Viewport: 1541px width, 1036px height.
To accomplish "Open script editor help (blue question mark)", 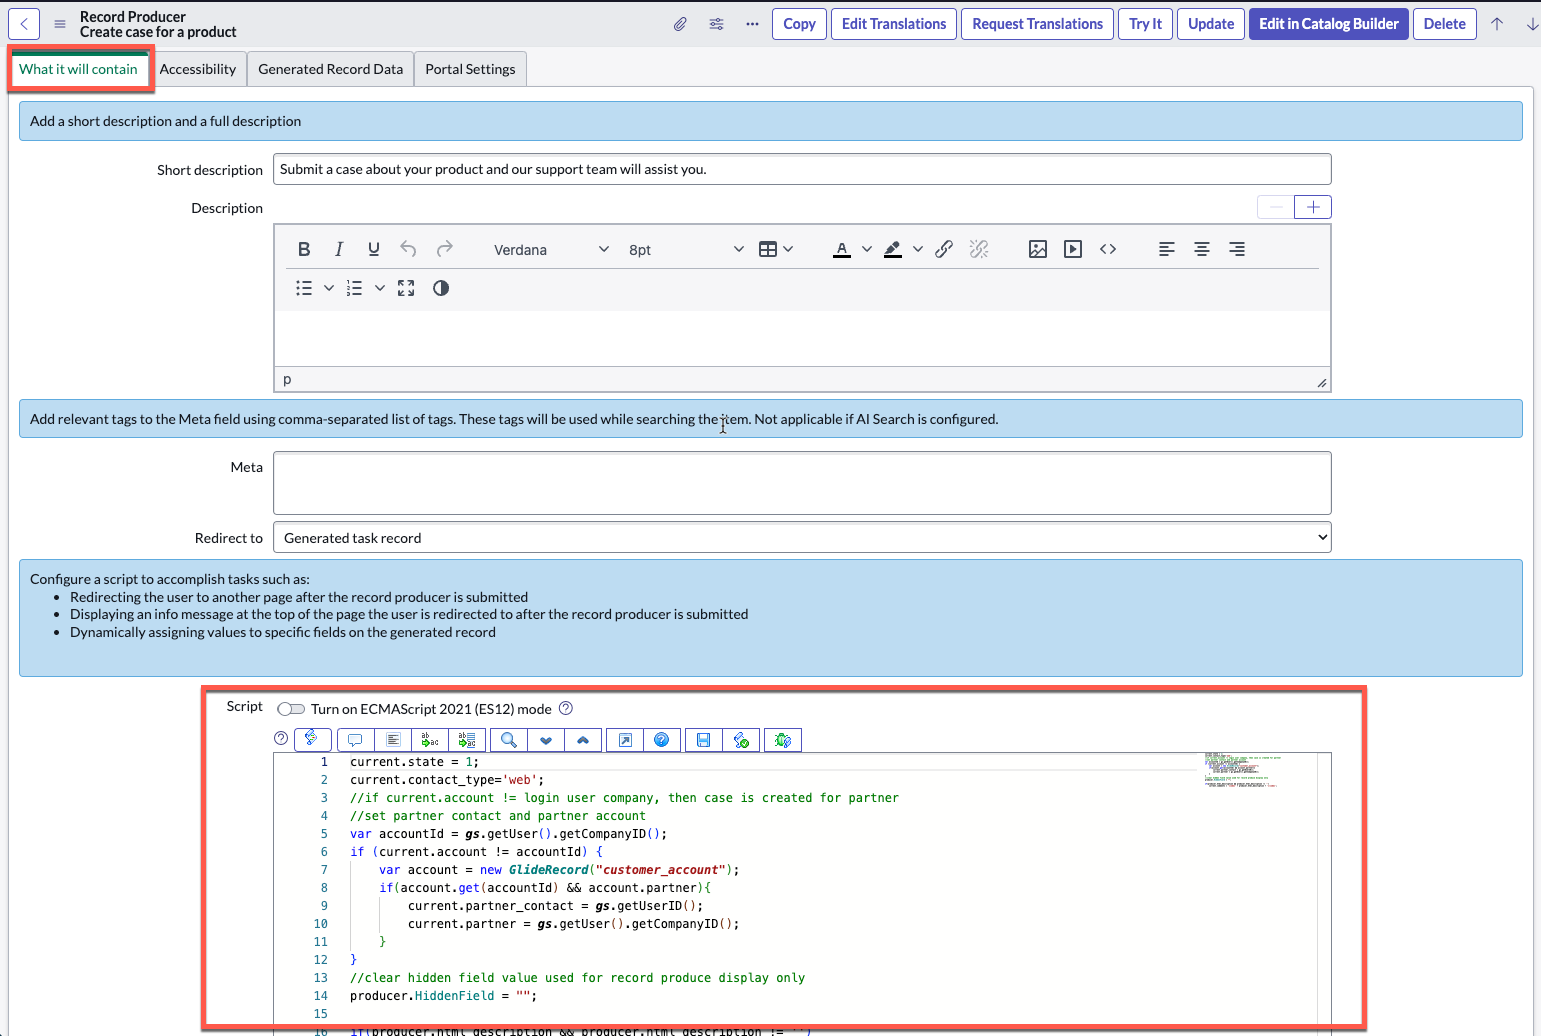I will [x=661, y=740].
